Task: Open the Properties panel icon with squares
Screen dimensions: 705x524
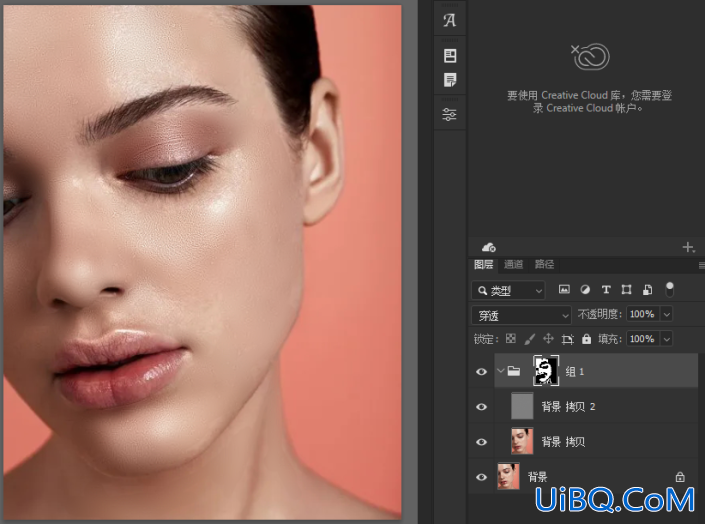Action: (x=450, y=56)
